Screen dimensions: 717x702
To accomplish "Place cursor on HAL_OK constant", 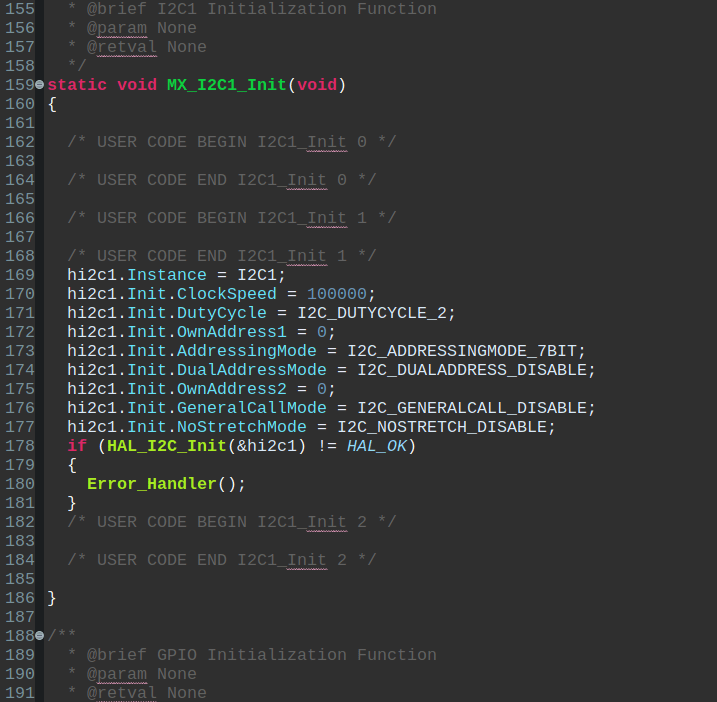I will [x=377, y=446].
